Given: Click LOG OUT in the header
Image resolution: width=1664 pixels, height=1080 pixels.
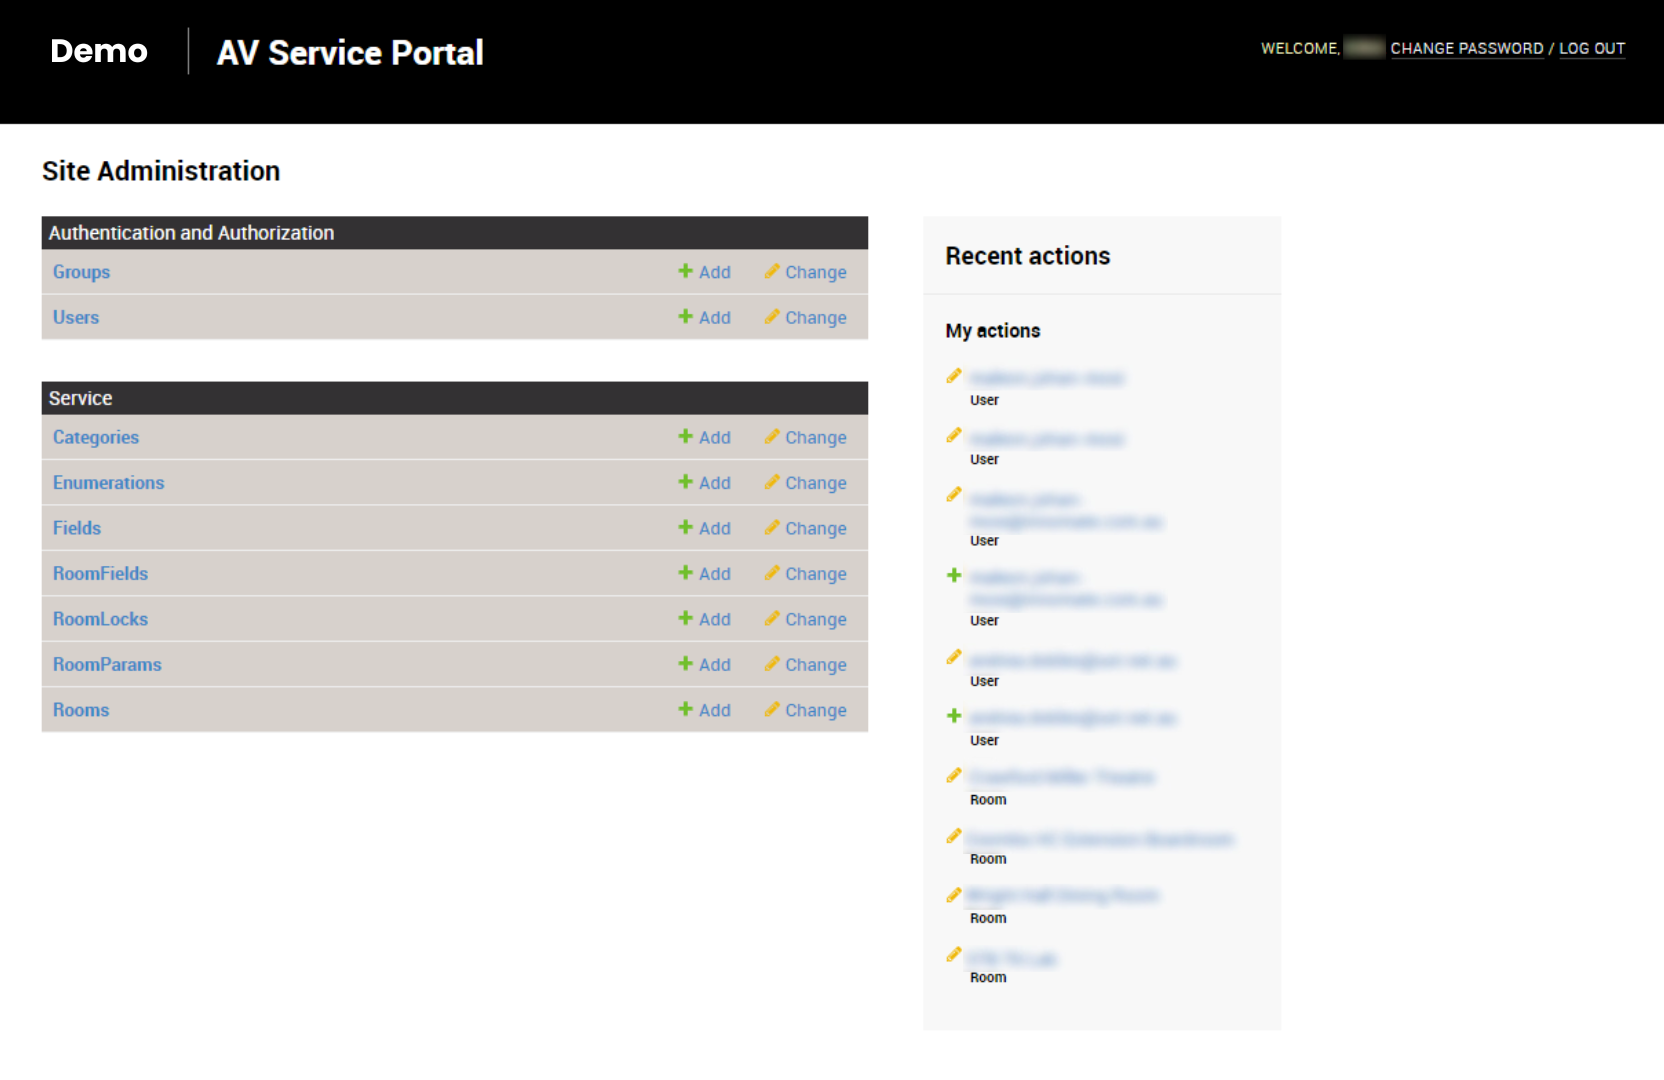Looking at the screenshot, I should (x=1593, y=48).
